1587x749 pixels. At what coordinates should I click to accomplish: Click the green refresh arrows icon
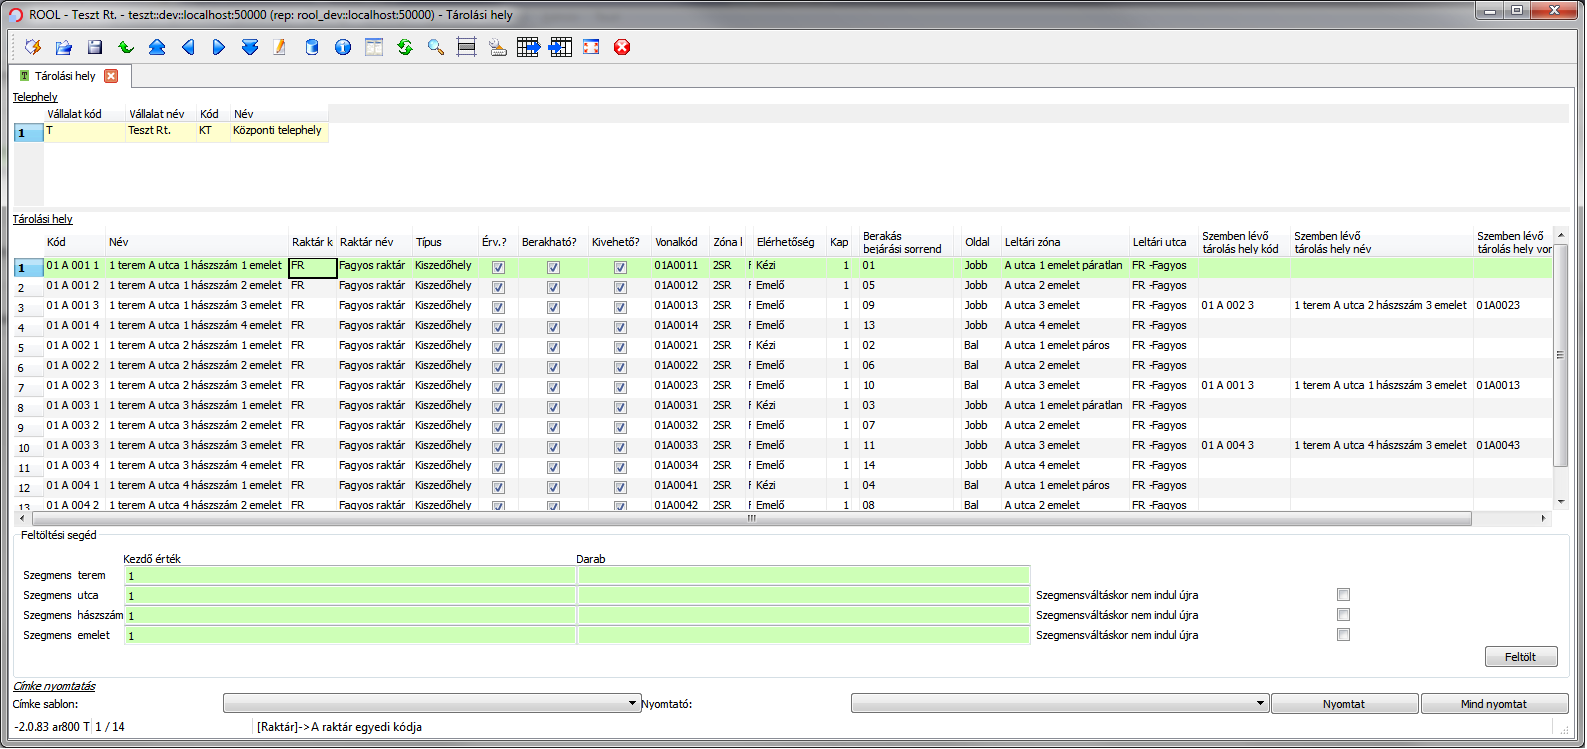(405, 47)
